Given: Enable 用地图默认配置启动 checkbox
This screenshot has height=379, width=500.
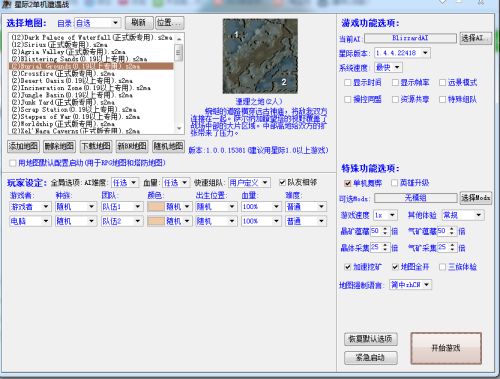Looking at the screenshot, I should (13, 163).
